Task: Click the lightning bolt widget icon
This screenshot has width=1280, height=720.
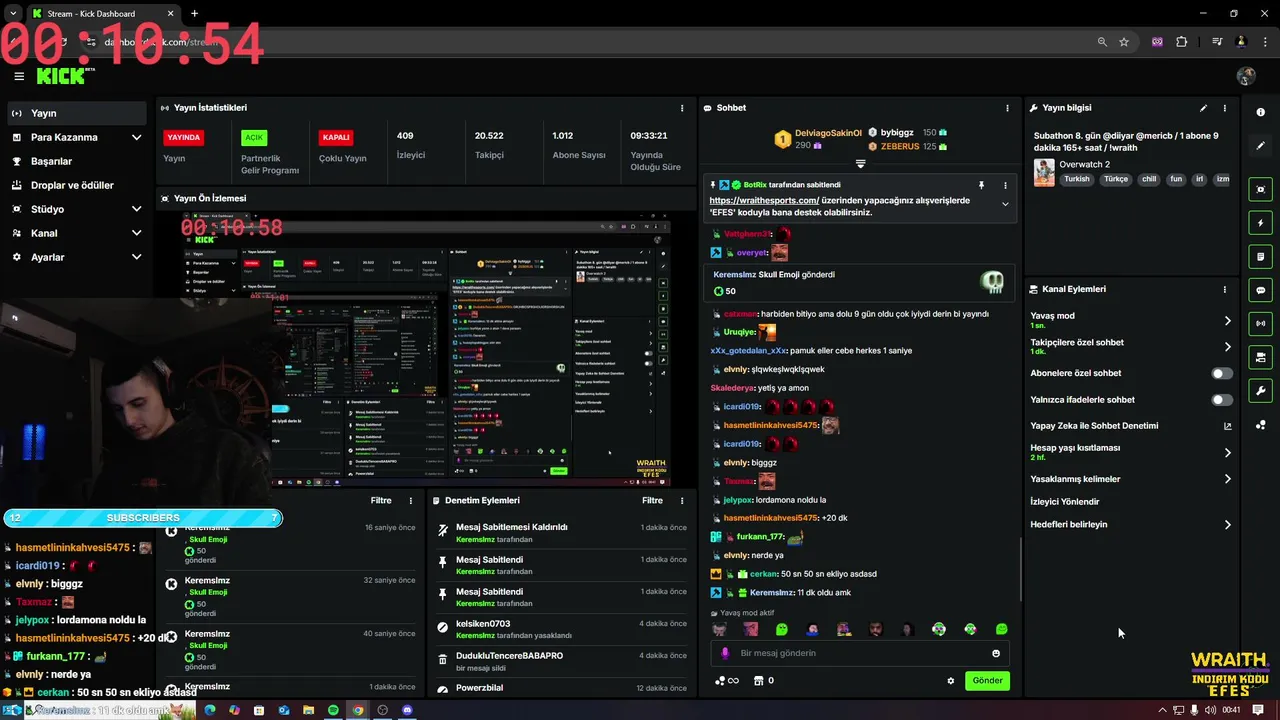Action: [1261, 223]
